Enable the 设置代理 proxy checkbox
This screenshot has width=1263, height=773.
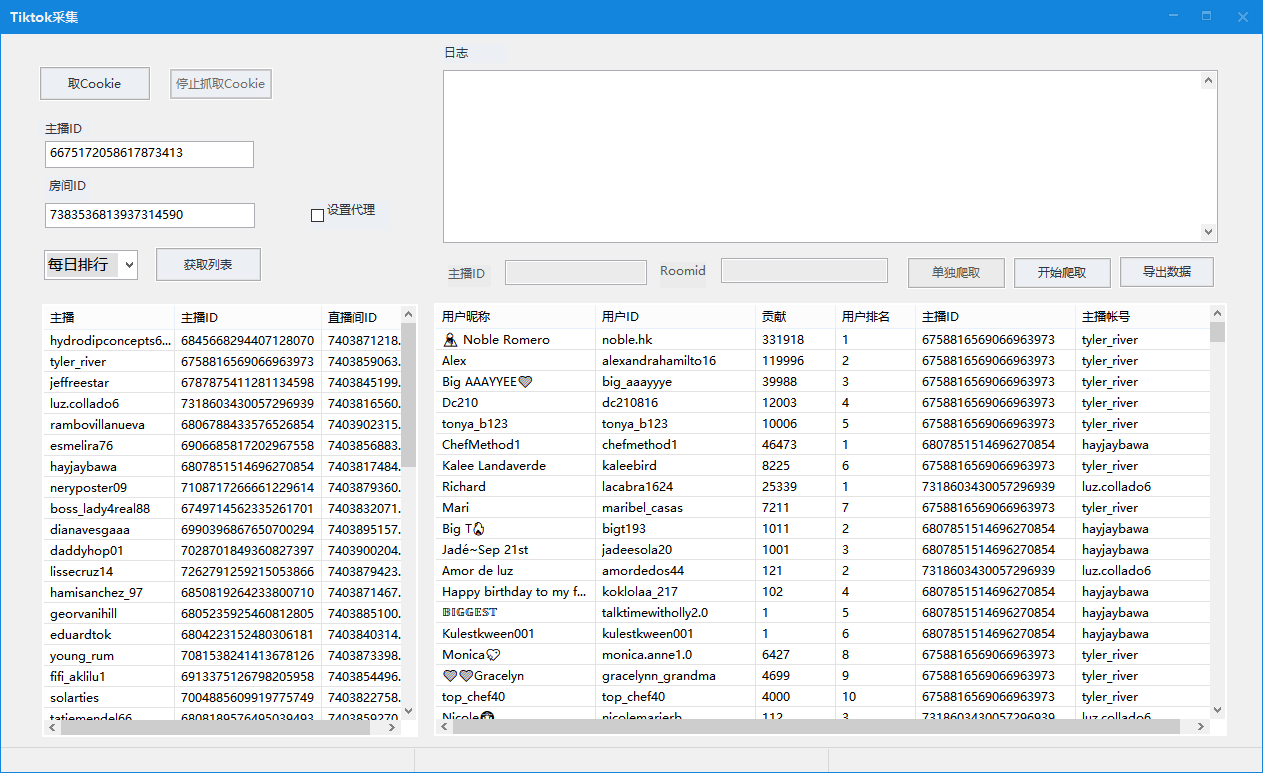click(x=318, y=215)
